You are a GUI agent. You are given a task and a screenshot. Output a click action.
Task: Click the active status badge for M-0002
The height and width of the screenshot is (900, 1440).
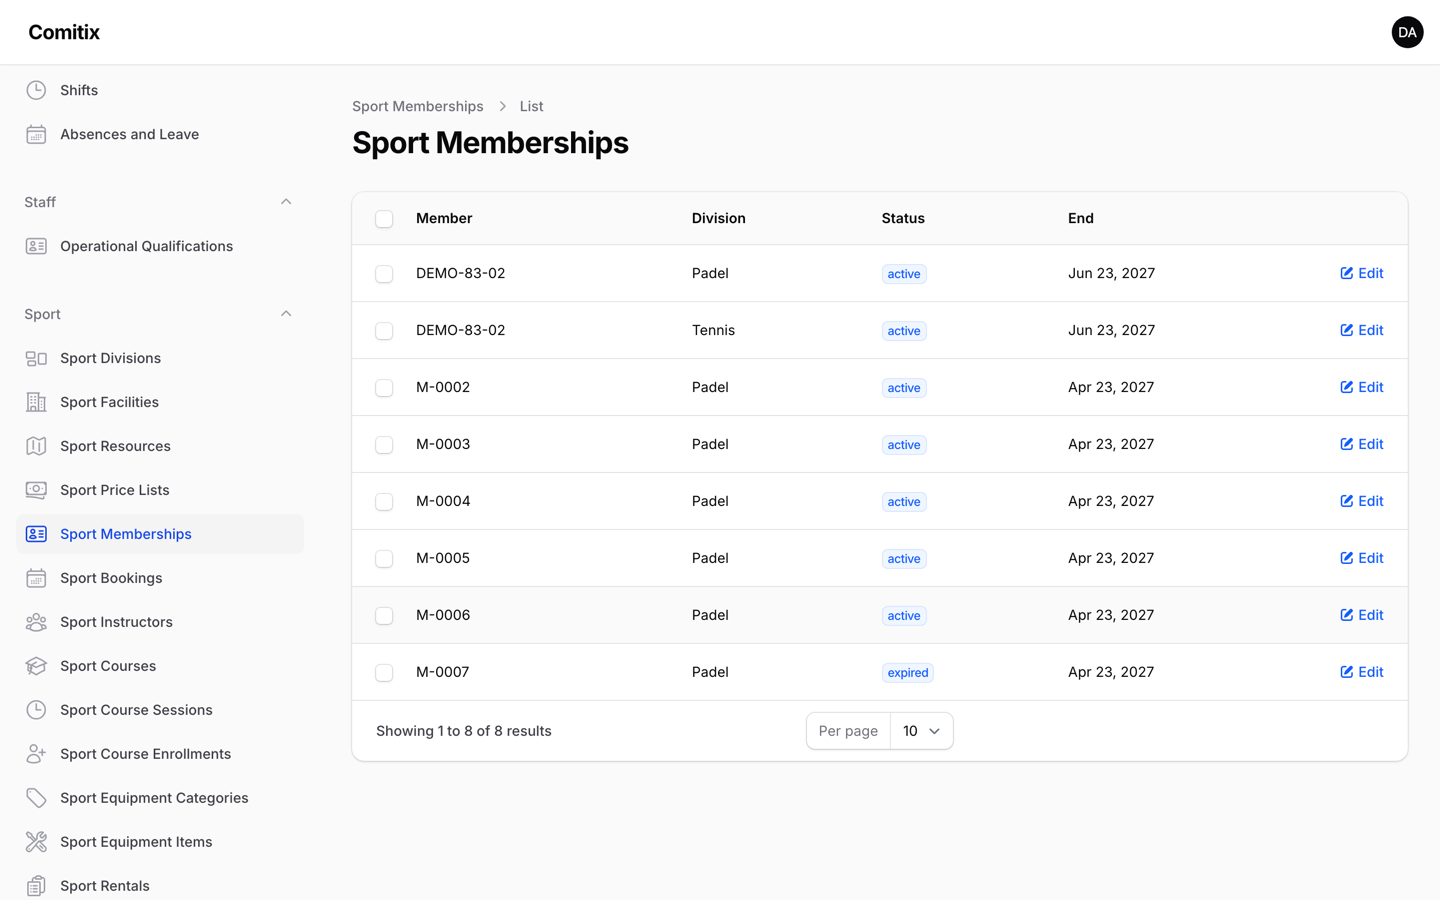(904, 388)
